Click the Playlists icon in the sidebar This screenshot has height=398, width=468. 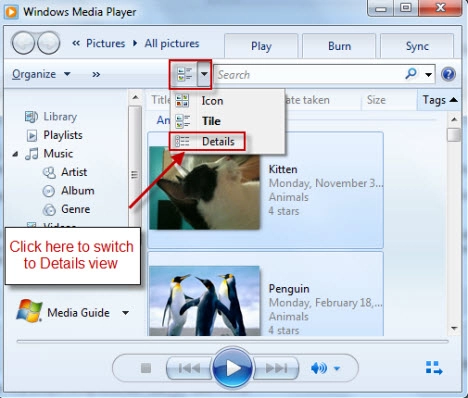pyautogui.click(x=32, y=135)
